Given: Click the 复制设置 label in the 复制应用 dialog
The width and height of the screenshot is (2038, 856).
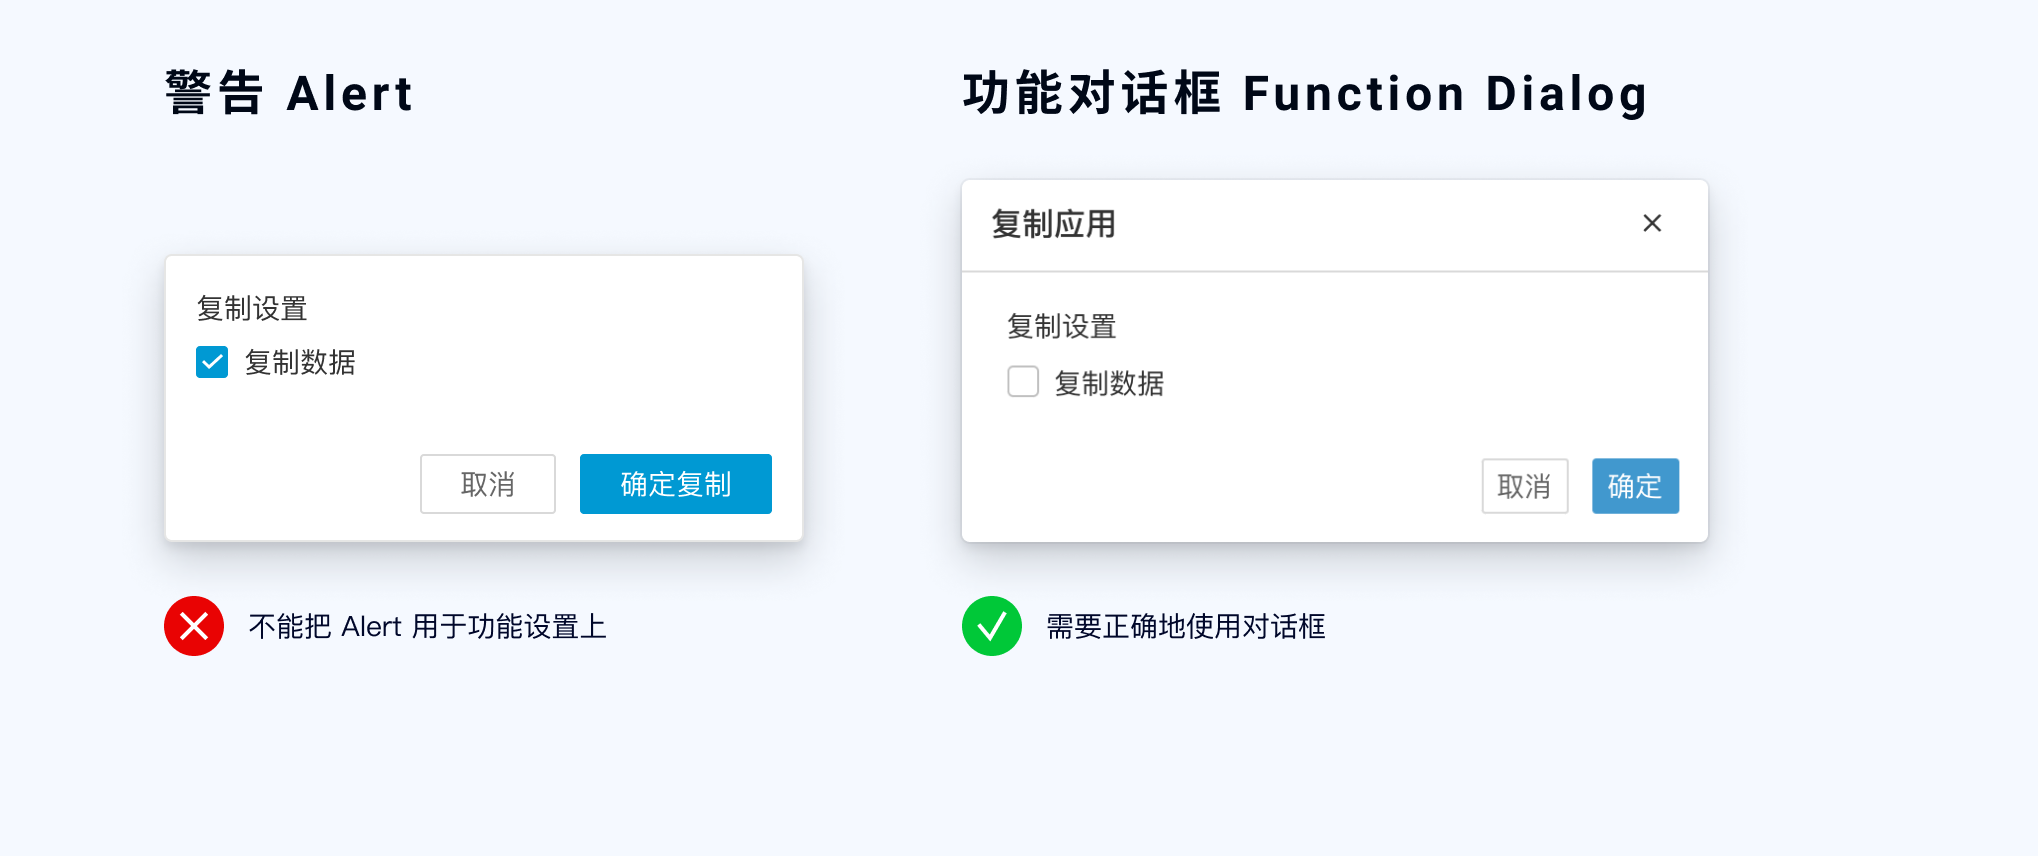Looking at the screenshot, I should point(1061,326).
